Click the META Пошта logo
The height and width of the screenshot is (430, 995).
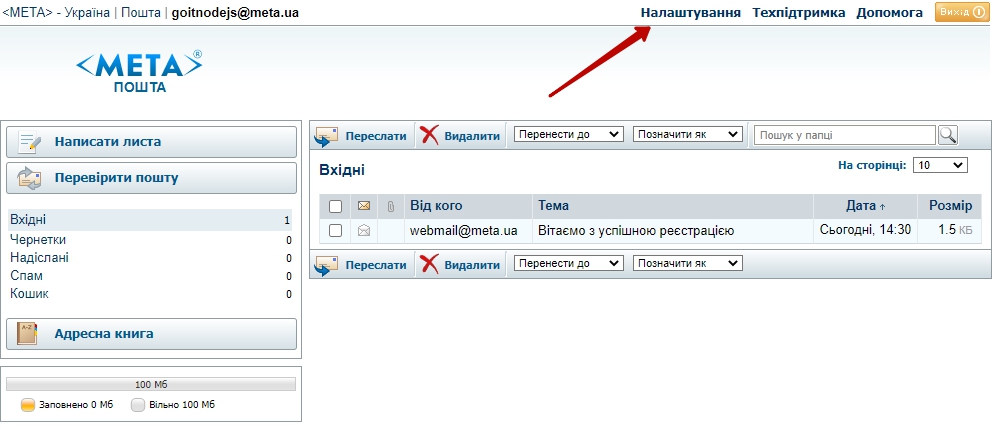[x=140, y=72]
